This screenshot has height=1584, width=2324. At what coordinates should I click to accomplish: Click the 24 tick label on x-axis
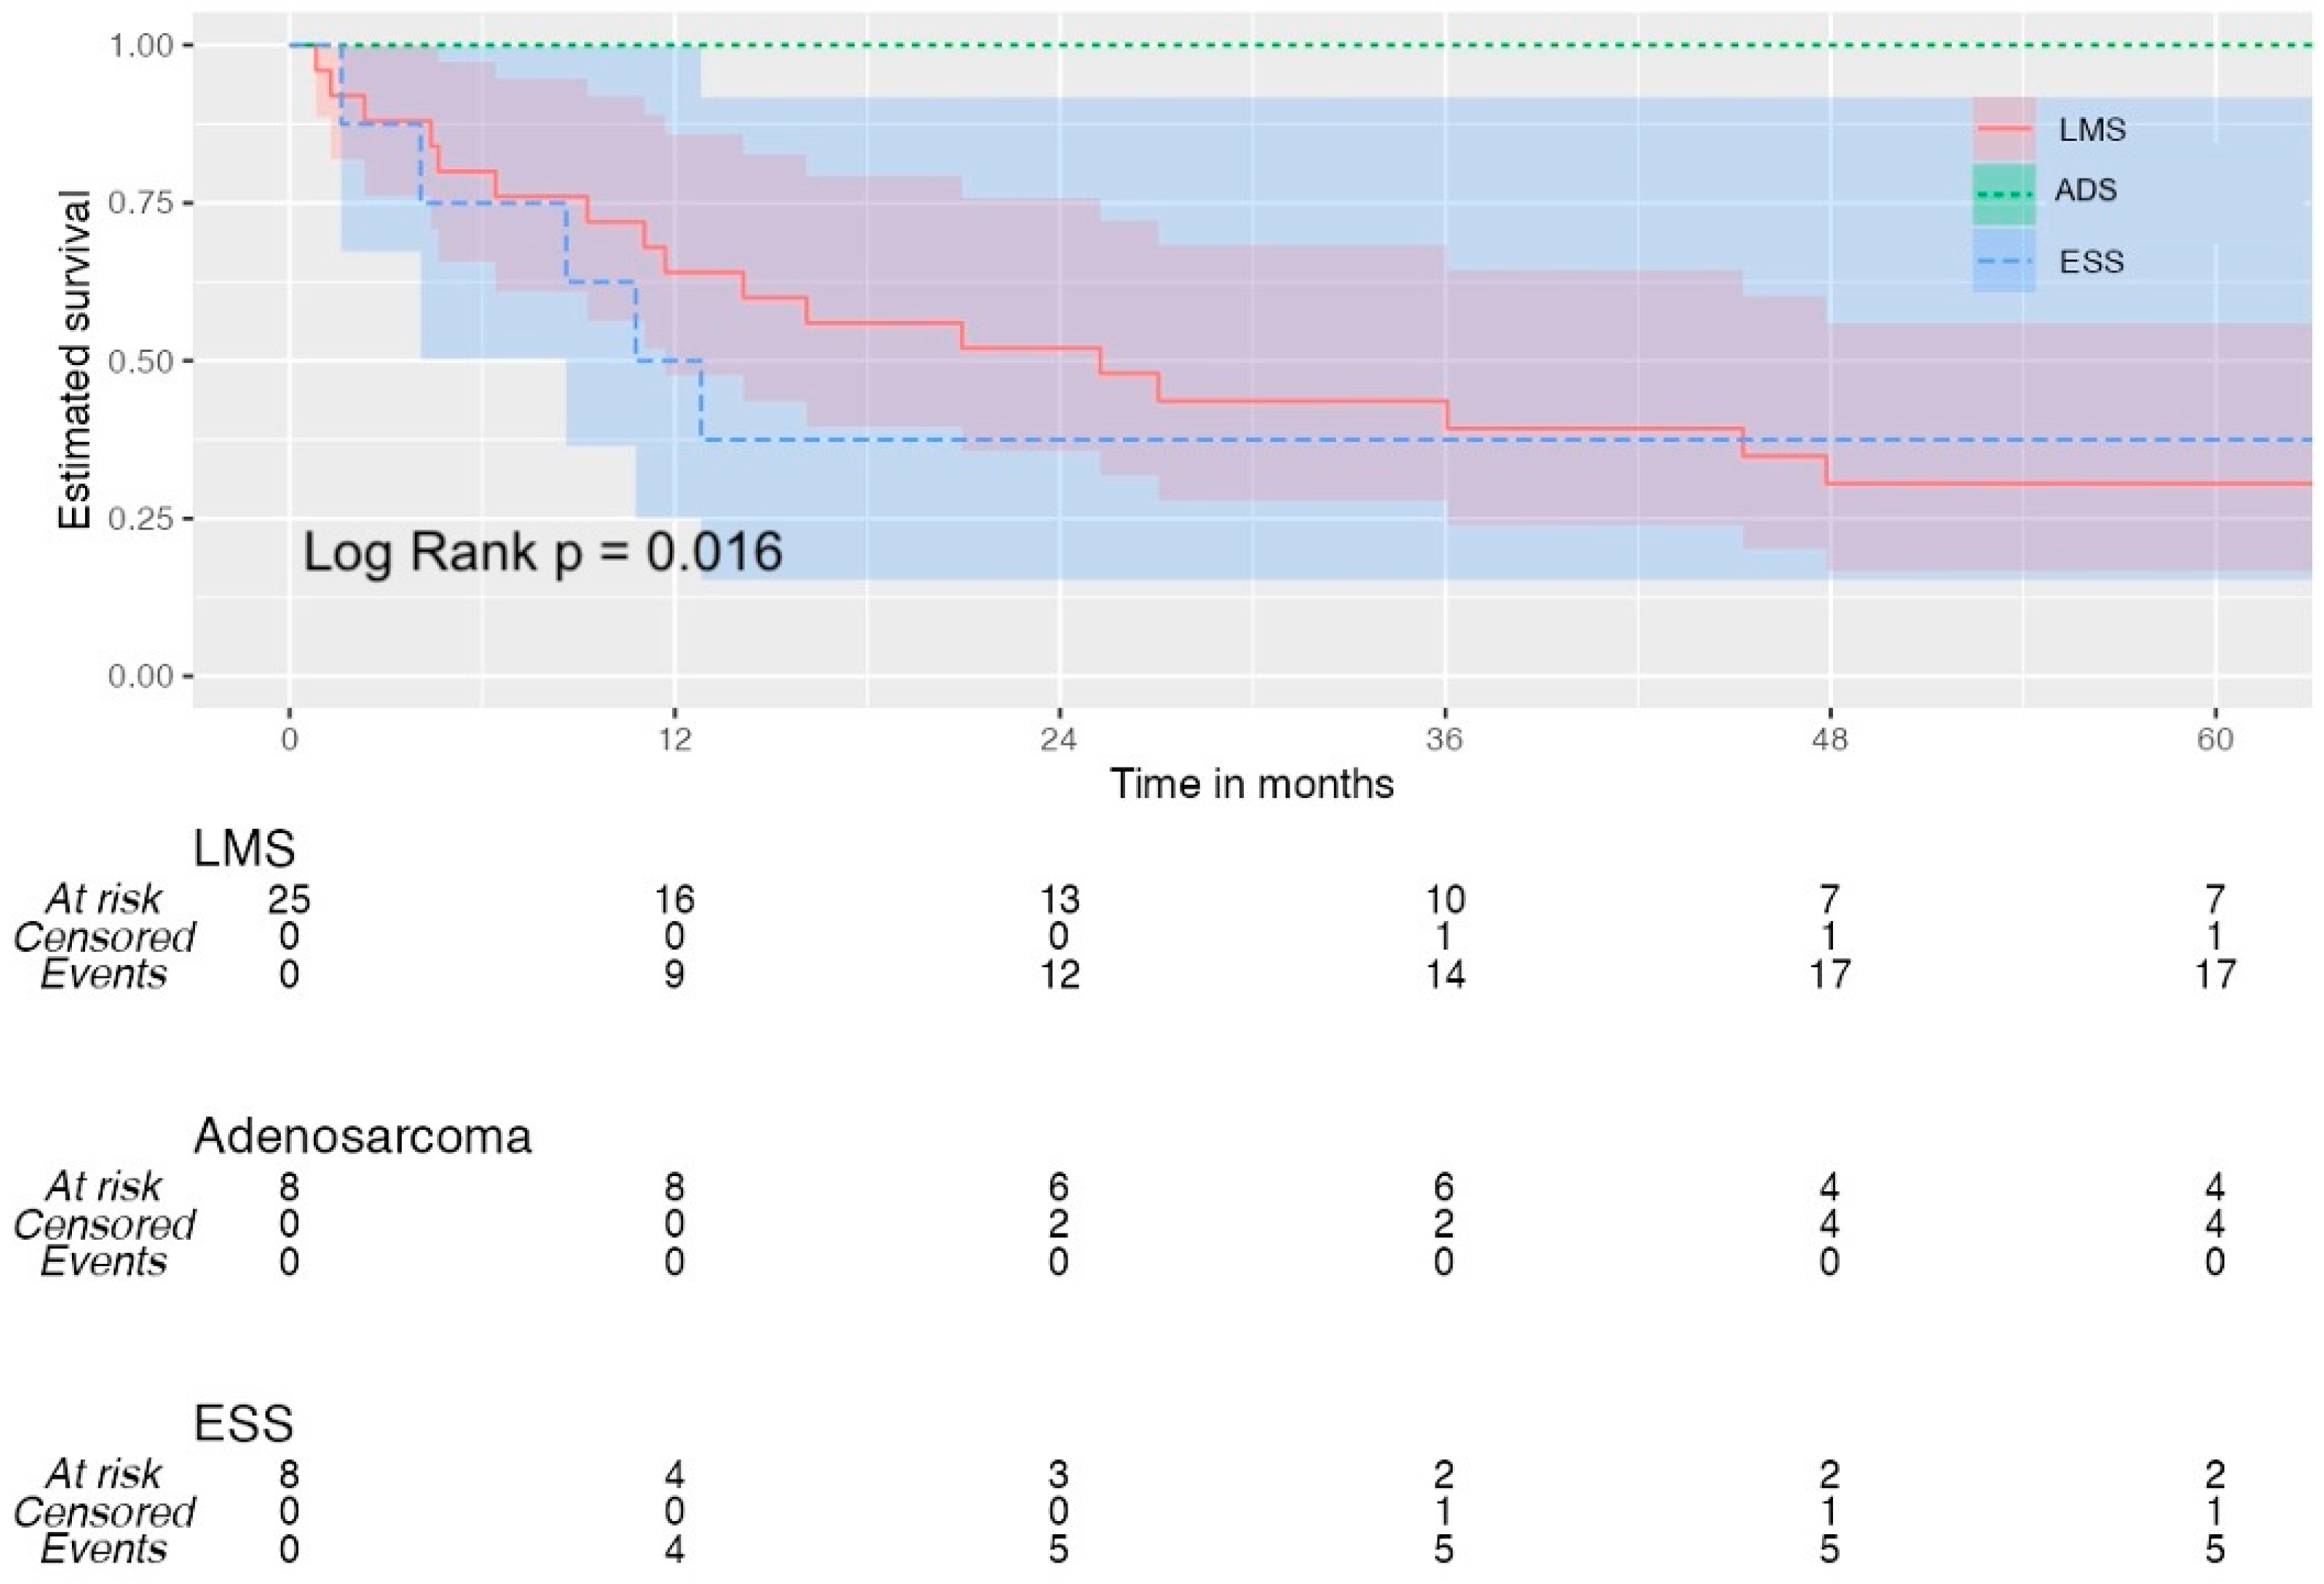click(1059, 739)
